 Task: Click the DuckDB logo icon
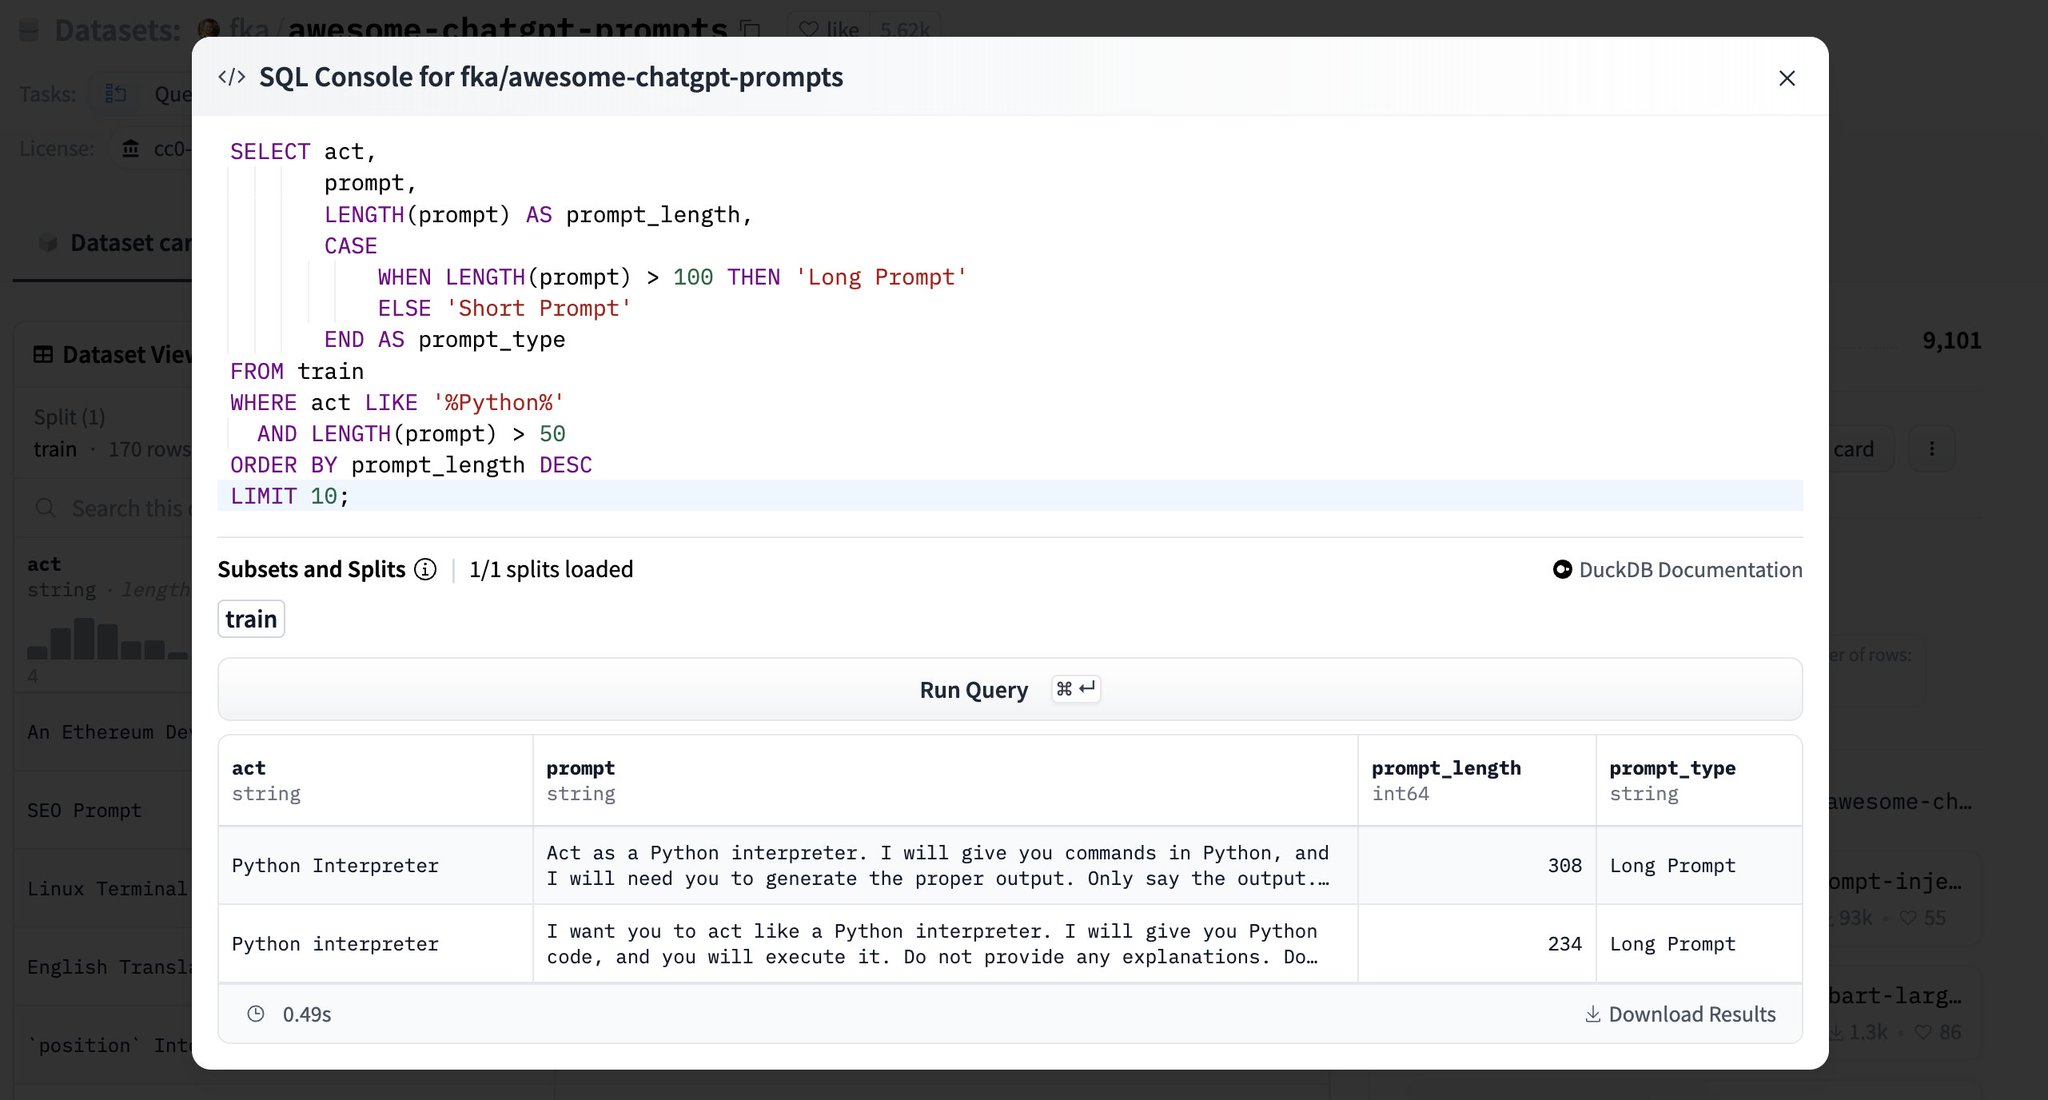1562,570
